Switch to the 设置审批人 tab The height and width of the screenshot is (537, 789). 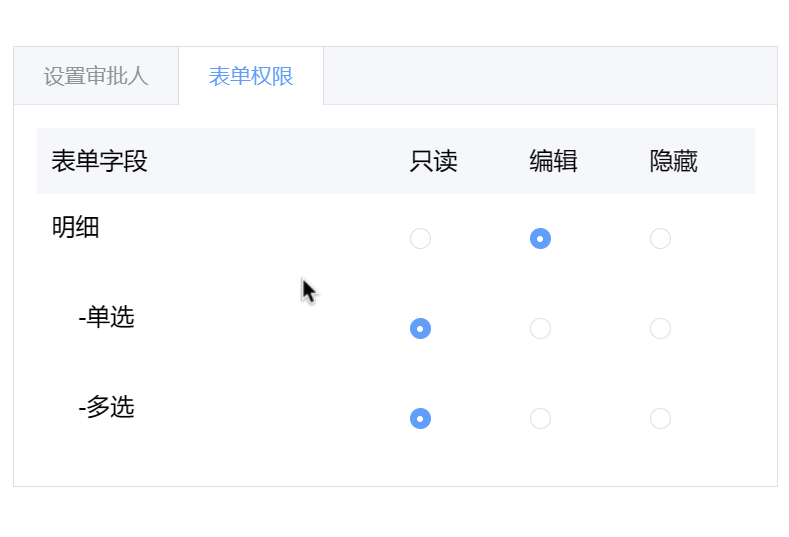coord(96,76)
